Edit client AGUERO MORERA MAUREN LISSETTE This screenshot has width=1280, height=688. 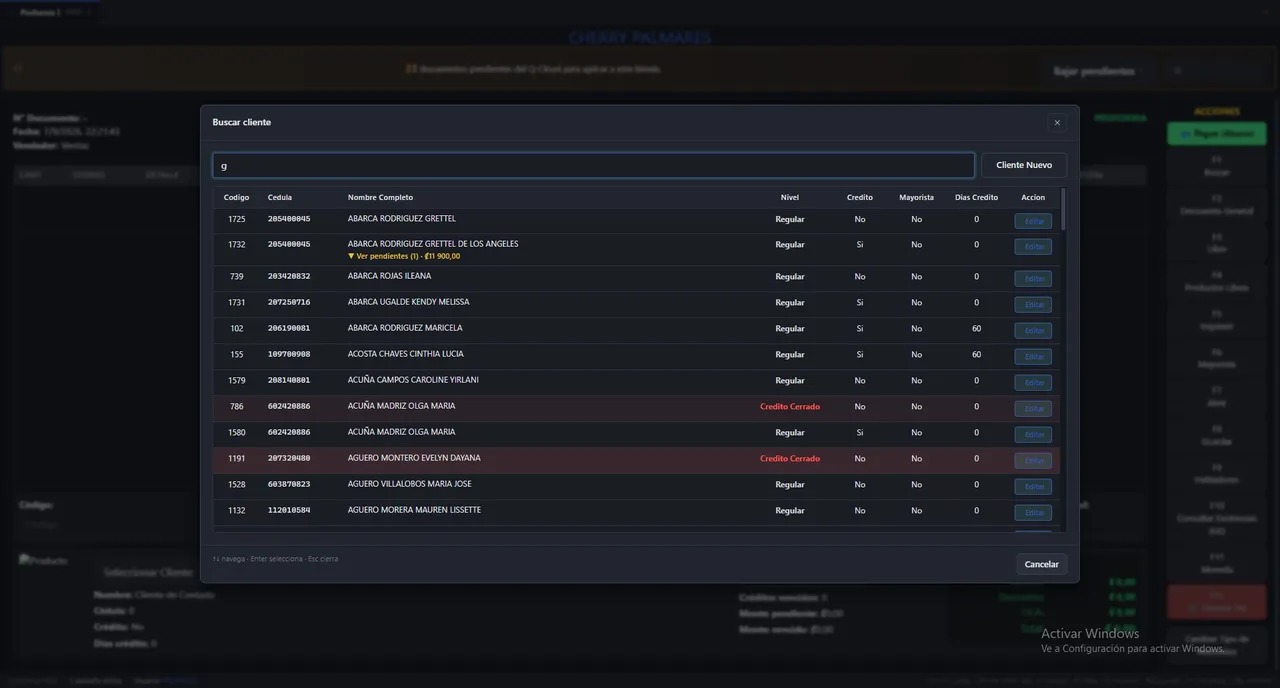click(1033, 512)
